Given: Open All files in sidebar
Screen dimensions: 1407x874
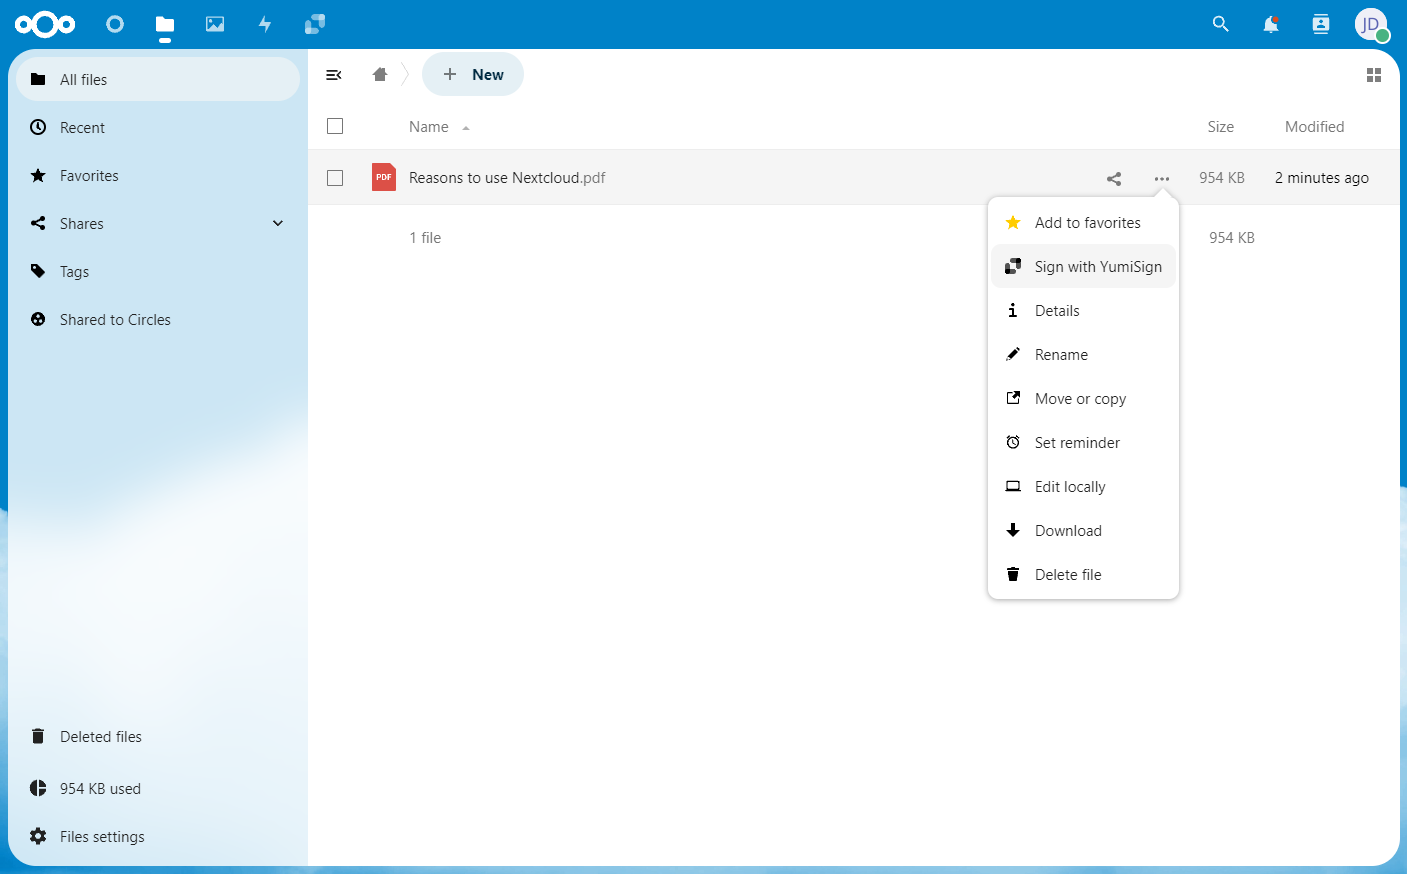Looking at the screenshot, I should coord(158,80).
